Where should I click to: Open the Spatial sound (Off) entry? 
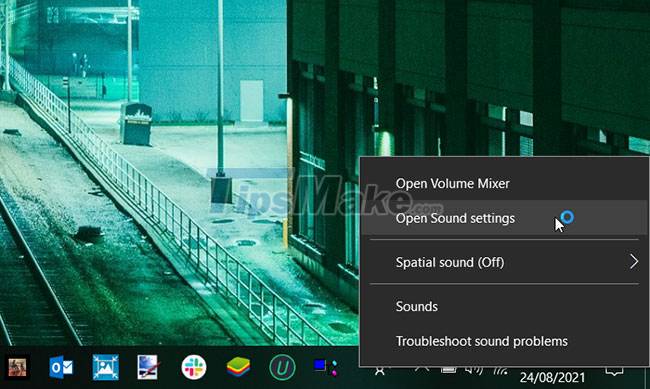tap(504, 262)
